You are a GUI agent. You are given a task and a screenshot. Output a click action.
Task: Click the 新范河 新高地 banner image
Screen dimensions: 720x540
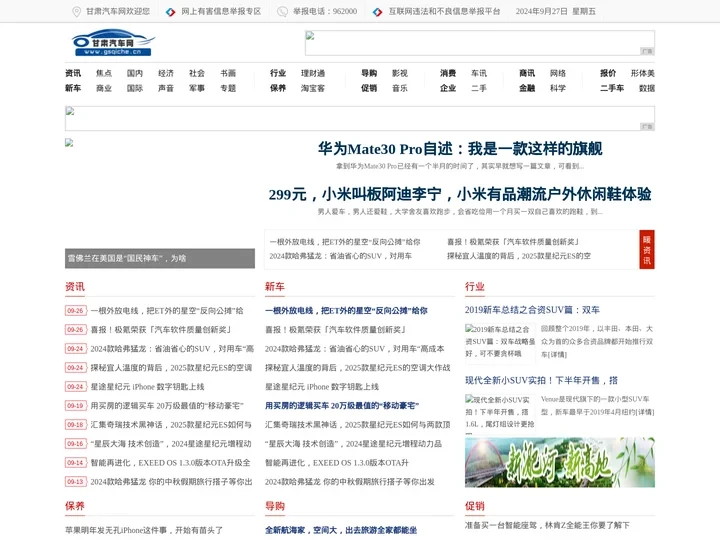560,462
